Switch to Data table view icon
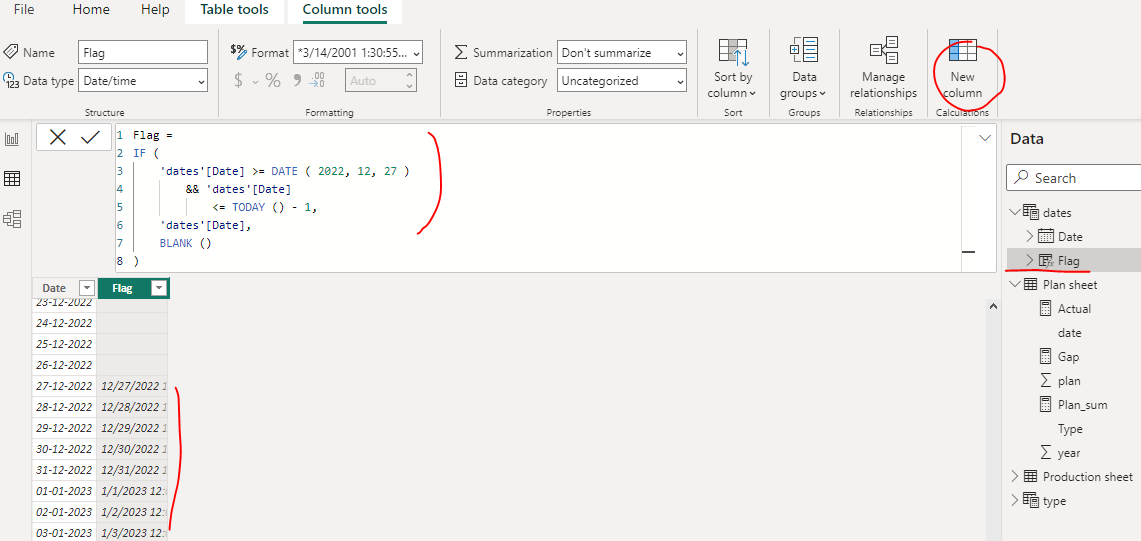This screenshot has width=1141, height=541. click(x=12, y=178)
